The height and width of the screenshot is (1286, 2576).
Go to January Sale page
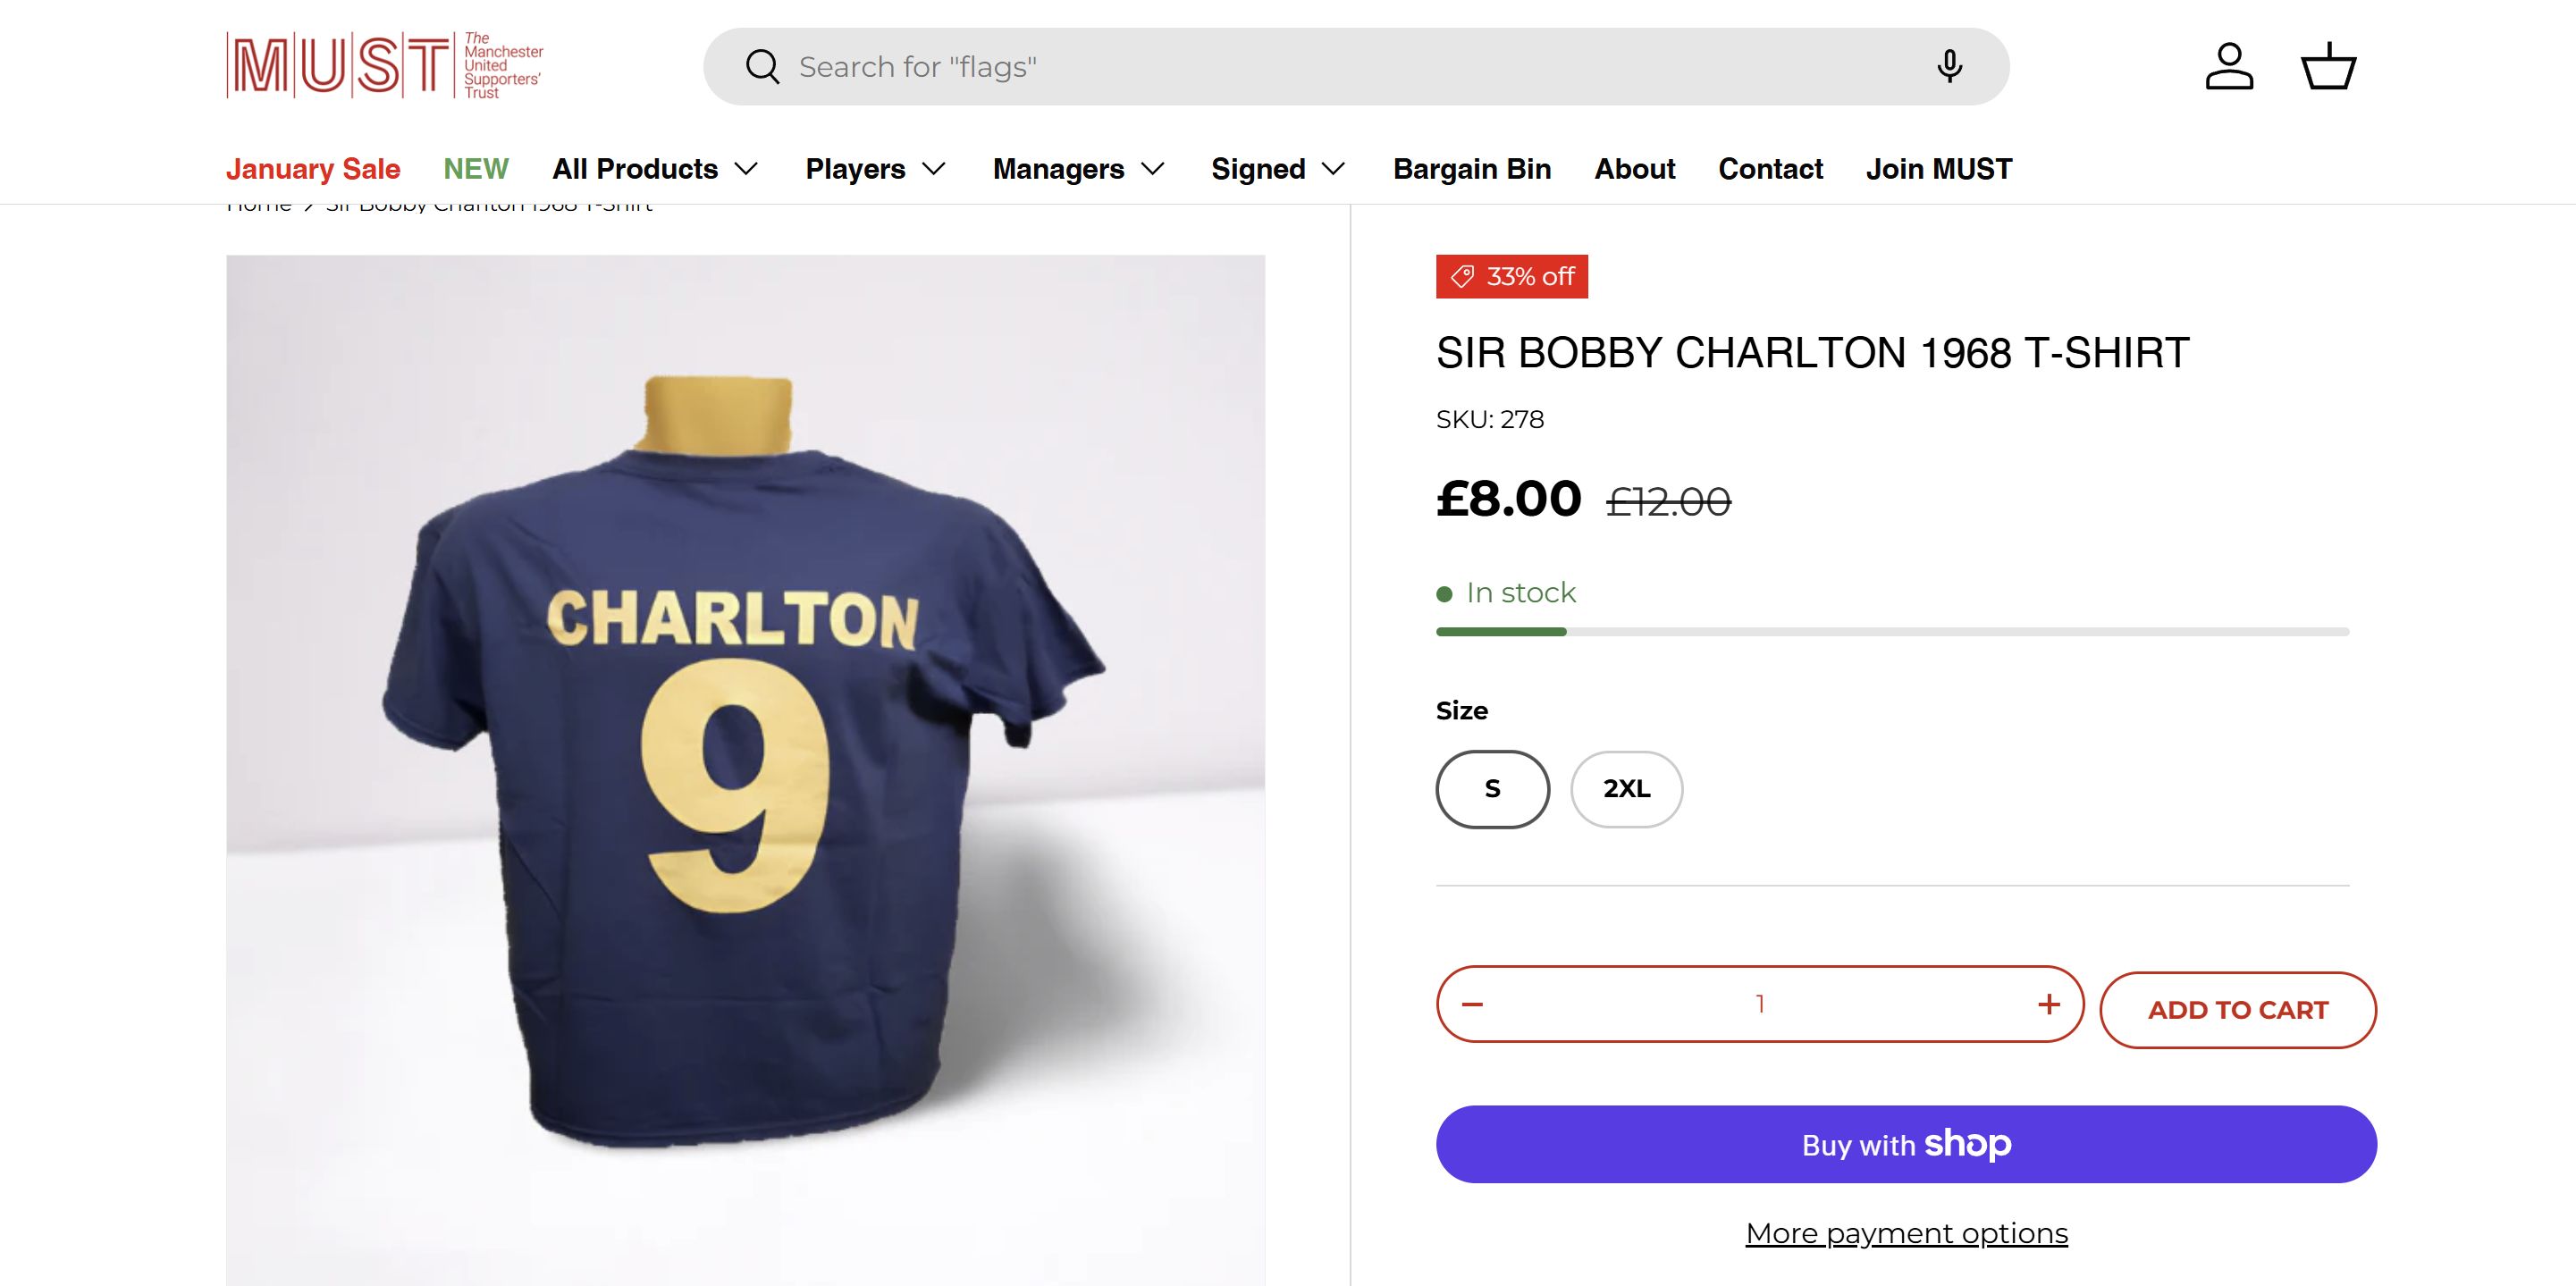tap(313, 169)
